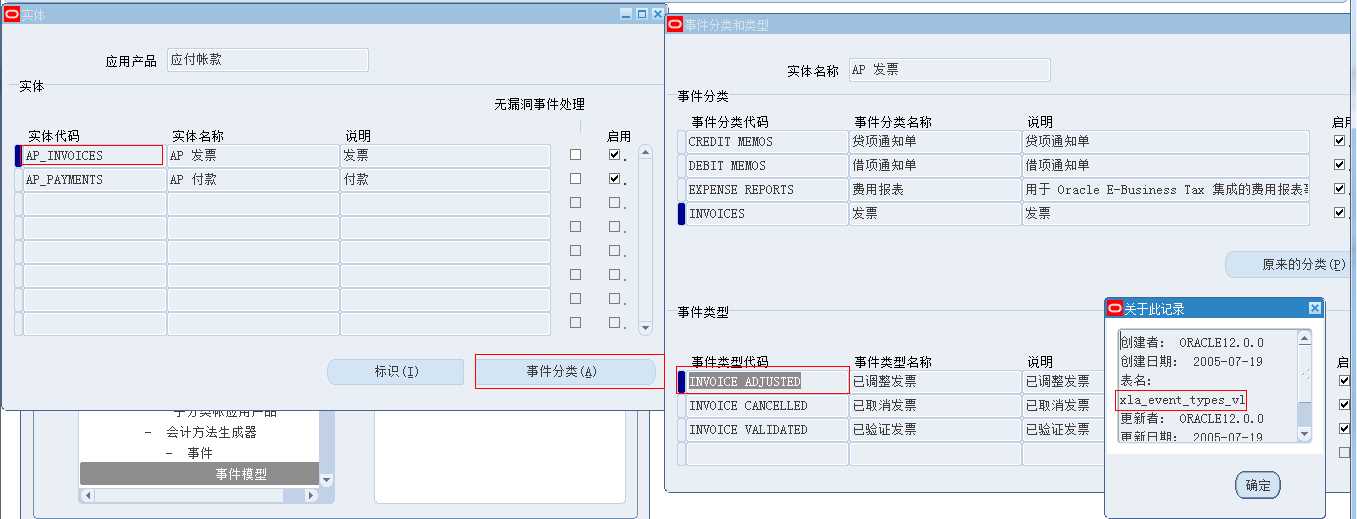Toggle enabled checkbox for CREDIT MEMOS class
Screen dimensions: 1357x519
pyautogui.click(x=1340, y=141)
